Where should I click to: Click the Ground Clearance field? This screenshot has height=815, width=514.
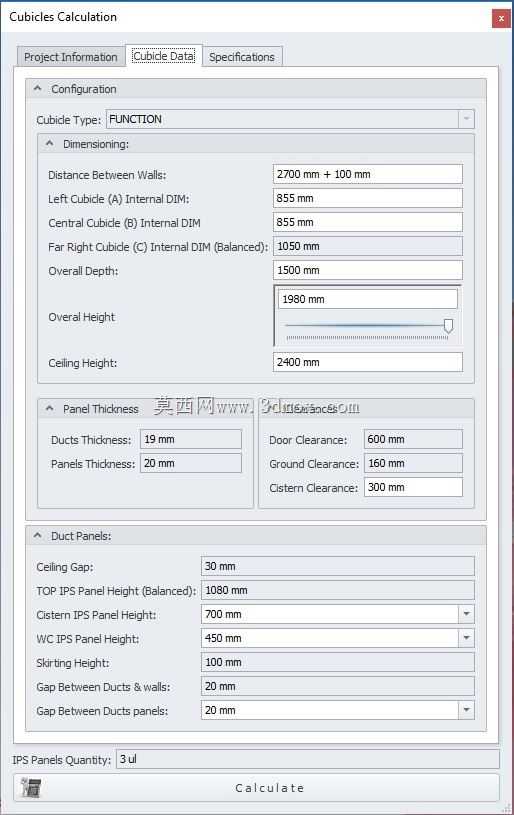click(413, 463)
